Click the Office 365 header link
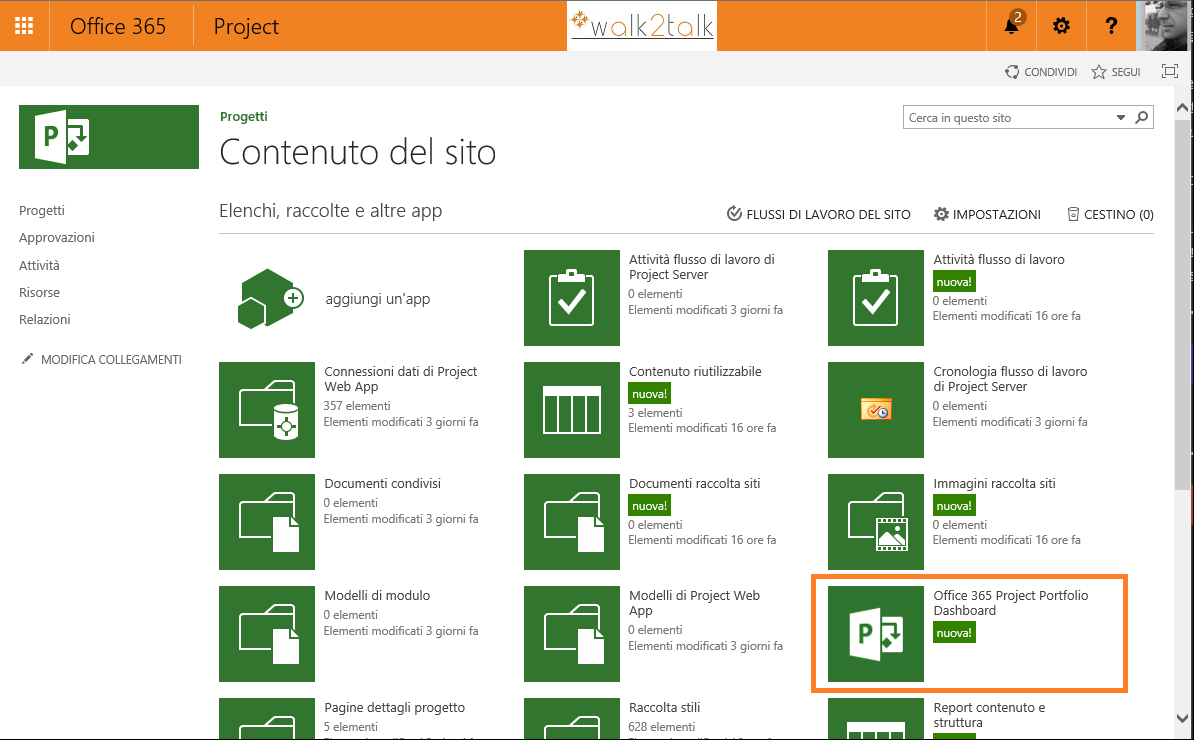The image size is (1194, 740). coord(118,26)
